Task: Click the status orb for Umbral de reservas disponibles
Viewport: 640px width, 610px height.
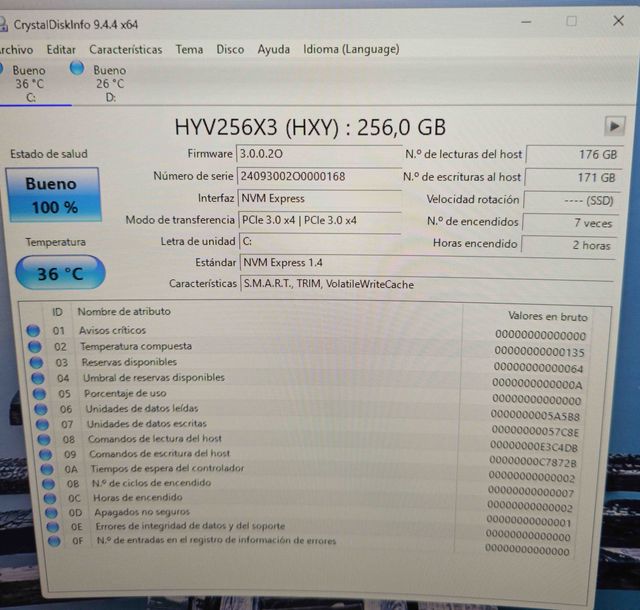Action: click(38, 378)
